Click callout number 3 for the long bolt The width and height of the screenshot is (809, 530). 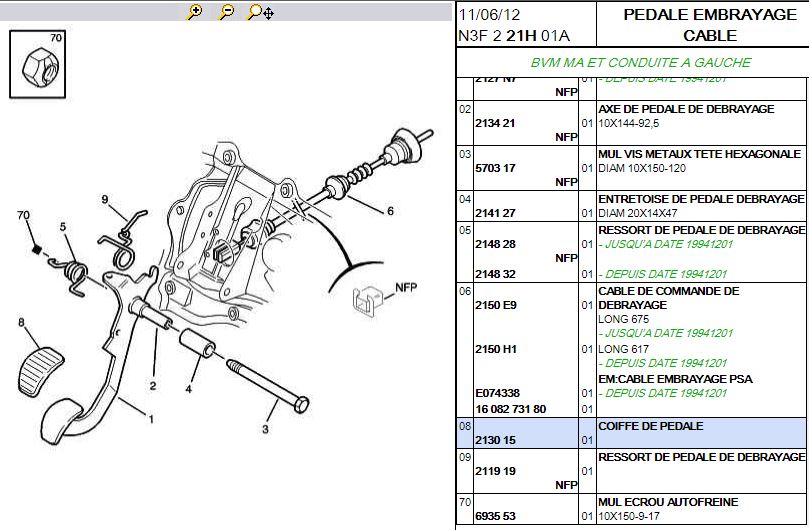[x=265, y=429]
